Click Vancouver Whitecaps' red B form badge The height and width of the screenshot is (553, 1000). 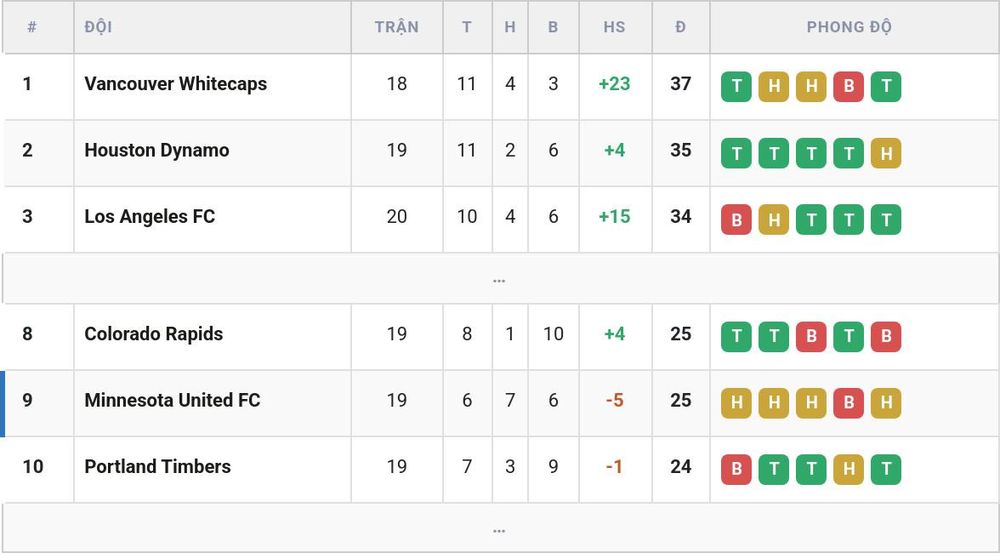tap(848, 86)
